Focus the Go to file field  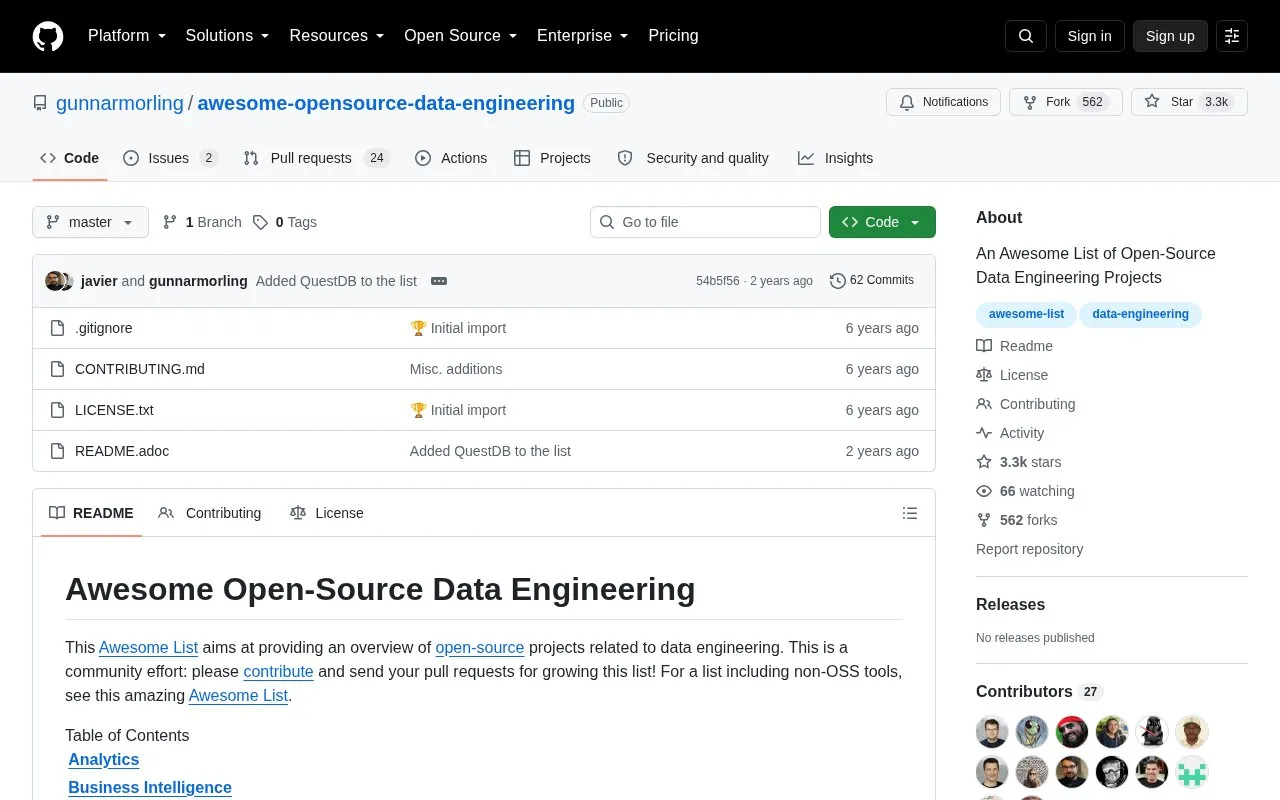click(x=705, y=222)
